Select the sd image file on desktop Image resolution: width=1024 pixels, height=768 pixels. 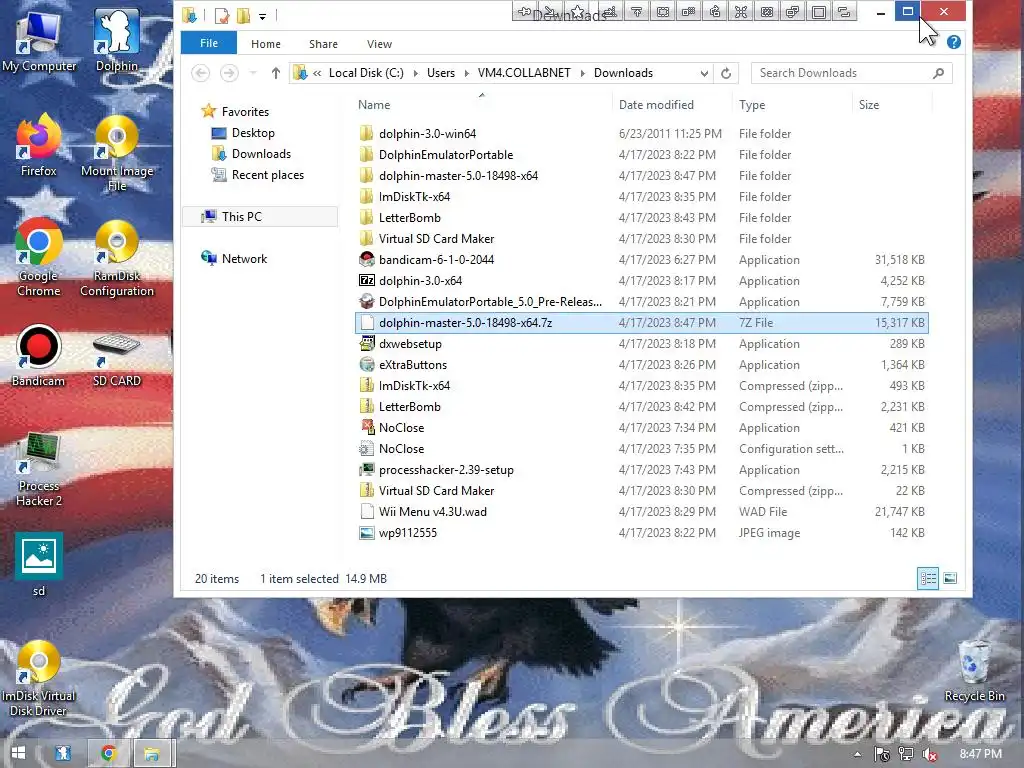click(x=39, y=565)
